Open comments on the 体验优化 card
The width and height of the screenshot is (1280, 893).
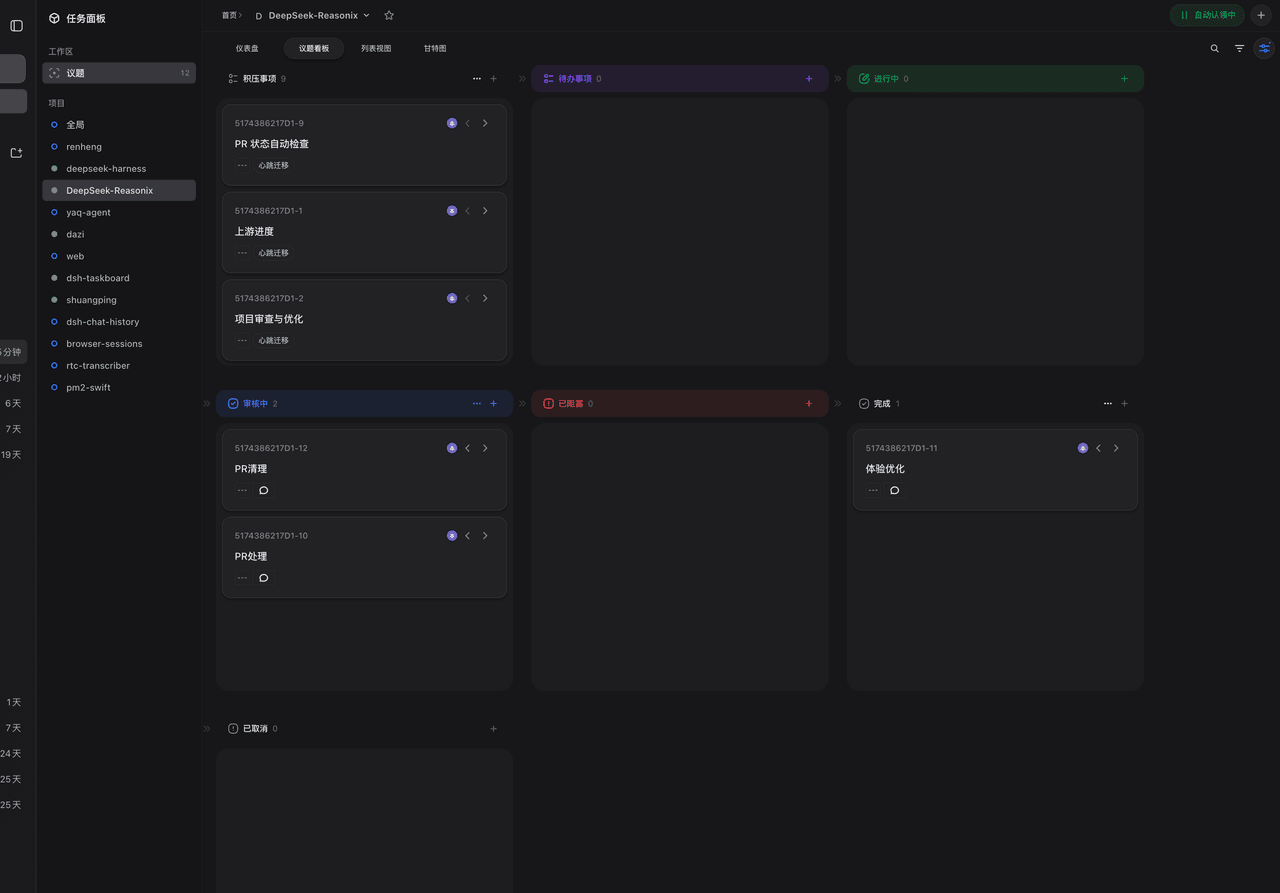(895, 491)
